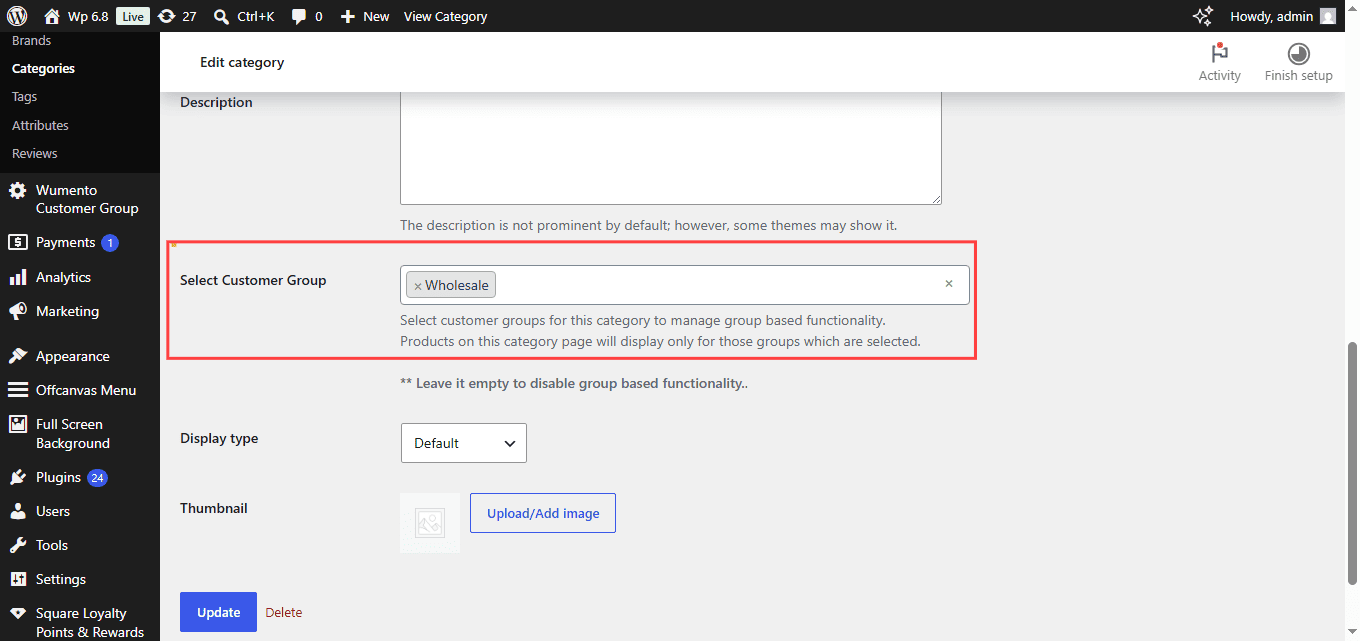Screen dimensions: 1360x641
Task: Open the updates icon showing 27
Action: coord(167,16)
